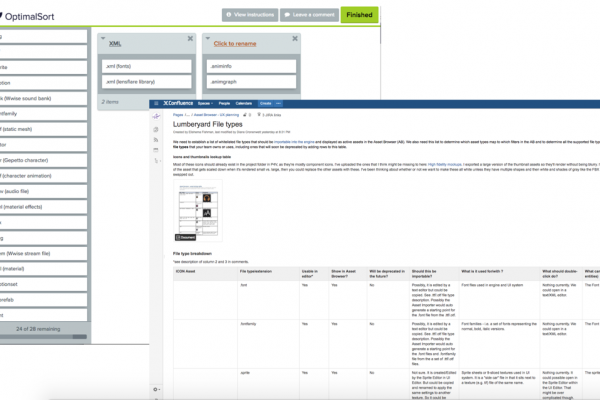The image size is (600, 400).
Task: Select the '.xml (fonts)' card
Action: click(x=147, y=66)
